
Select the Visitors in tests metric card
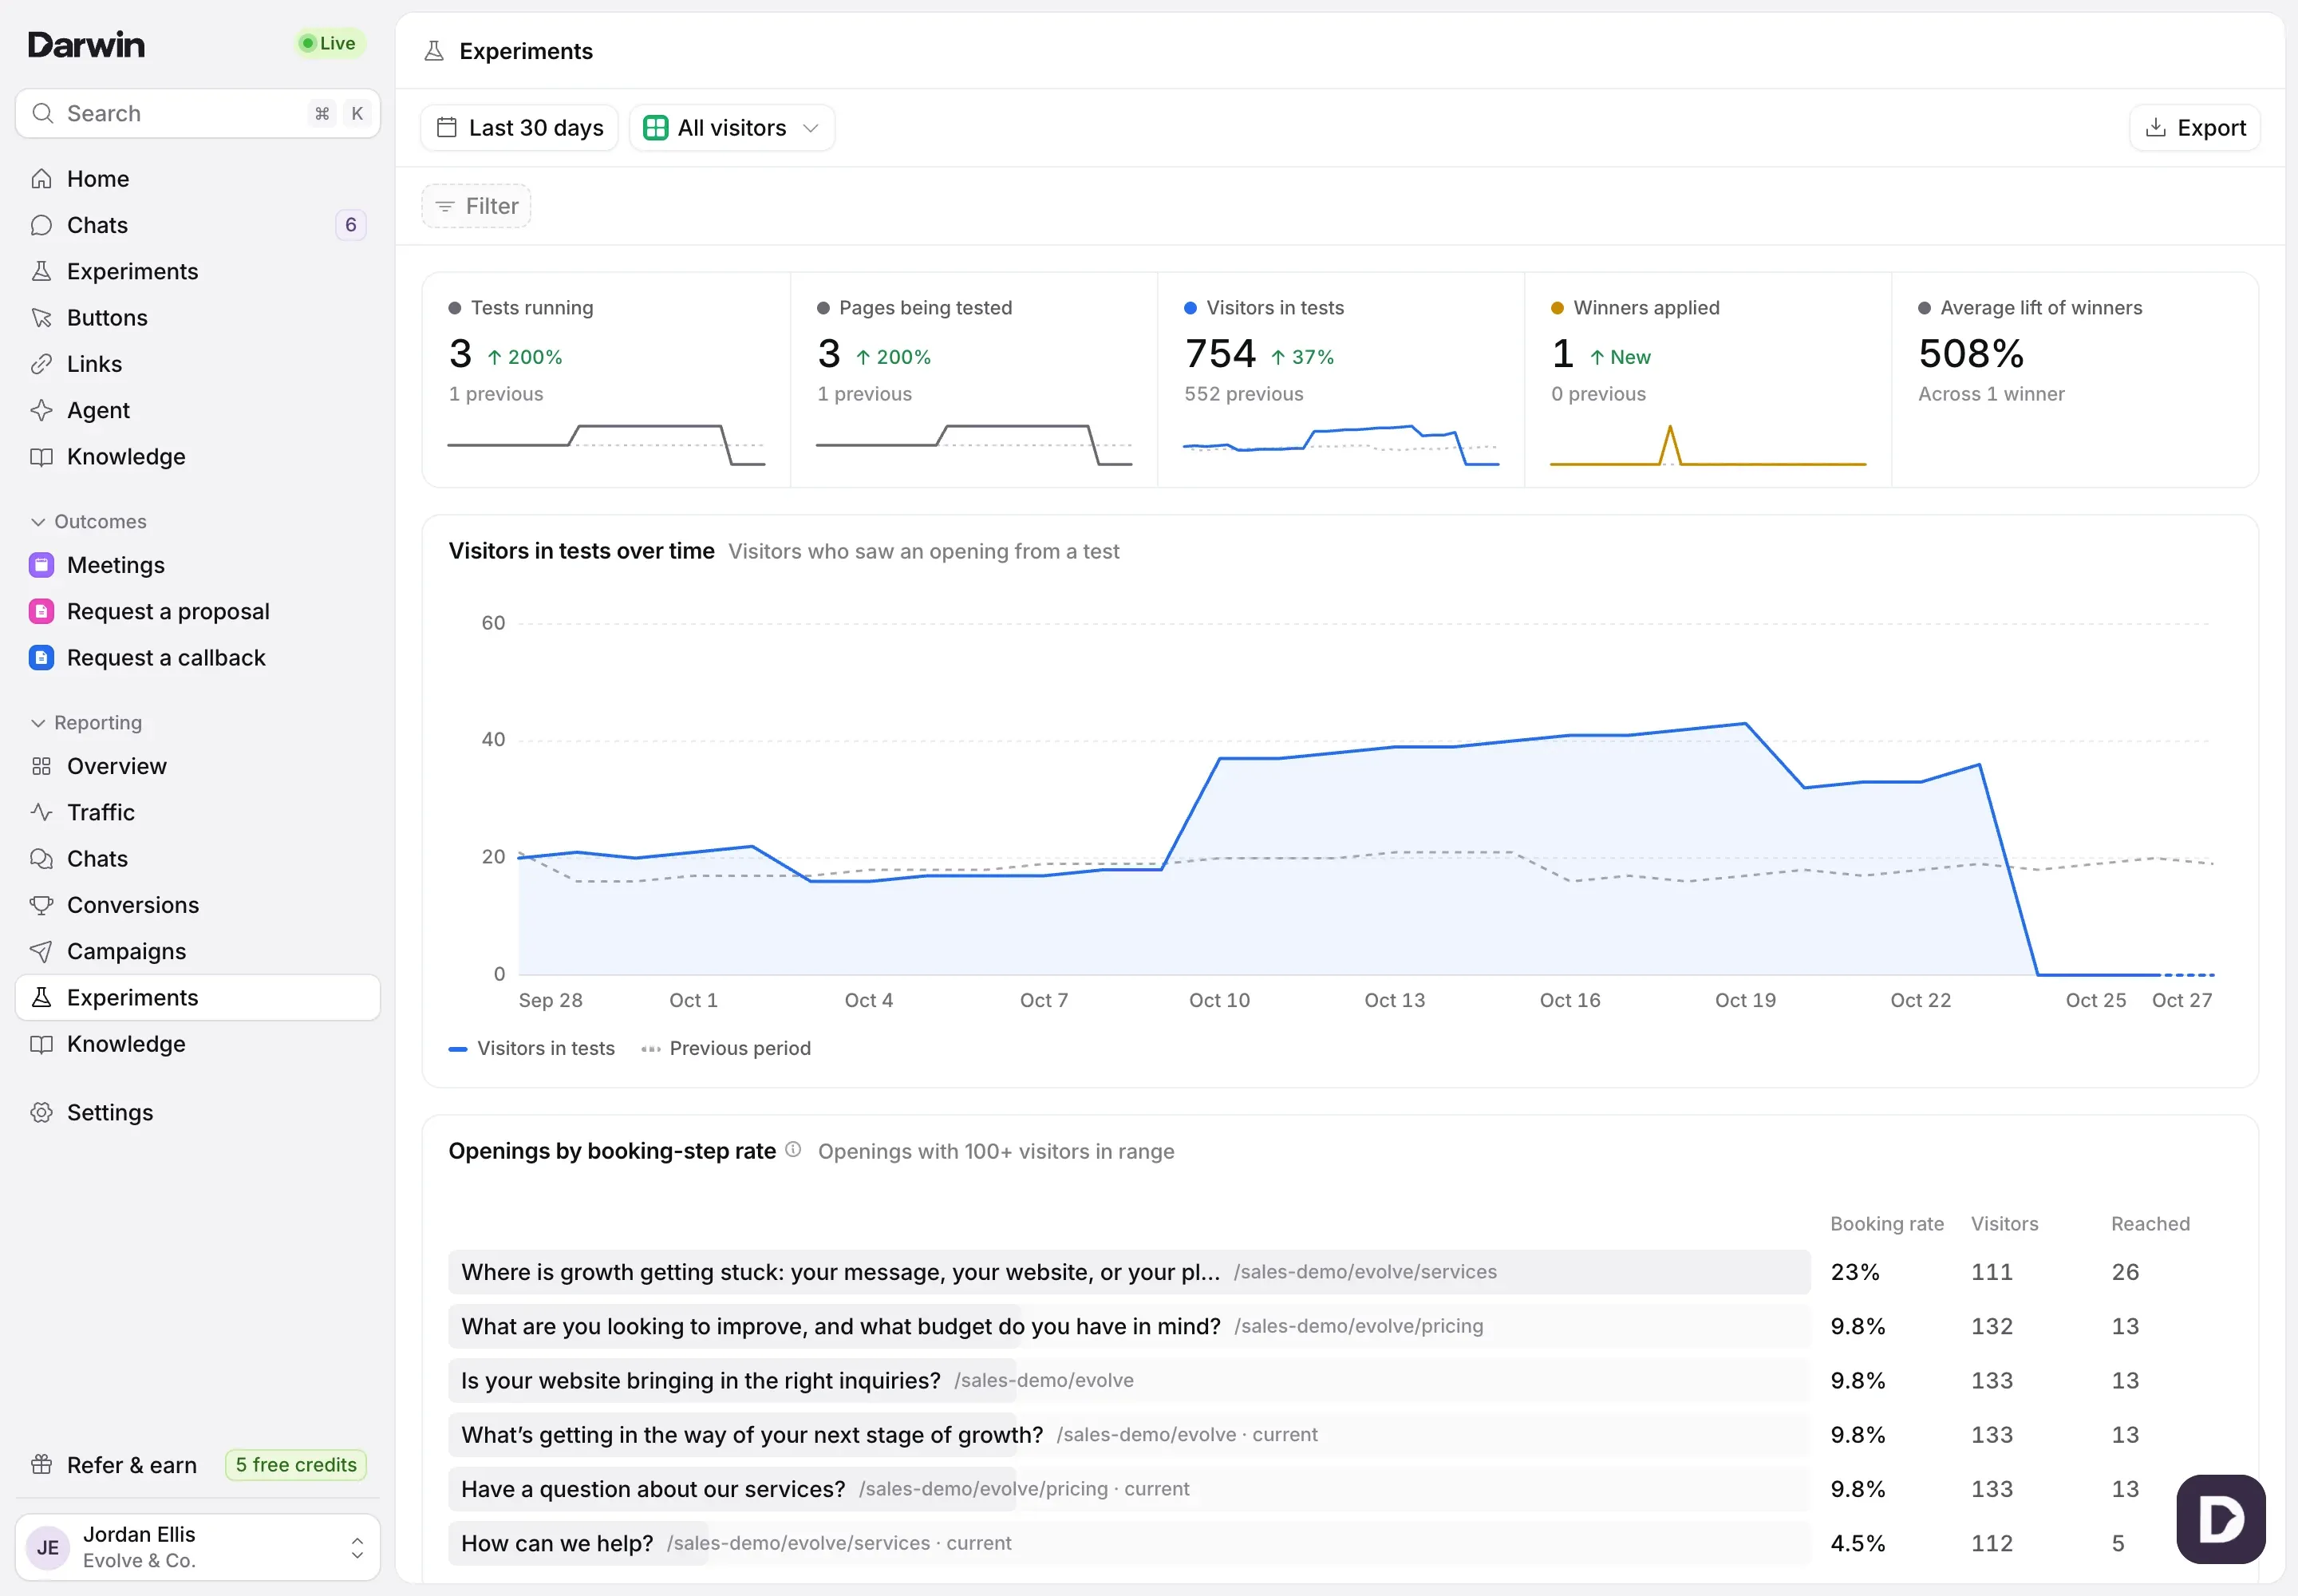pos(1340,380)
